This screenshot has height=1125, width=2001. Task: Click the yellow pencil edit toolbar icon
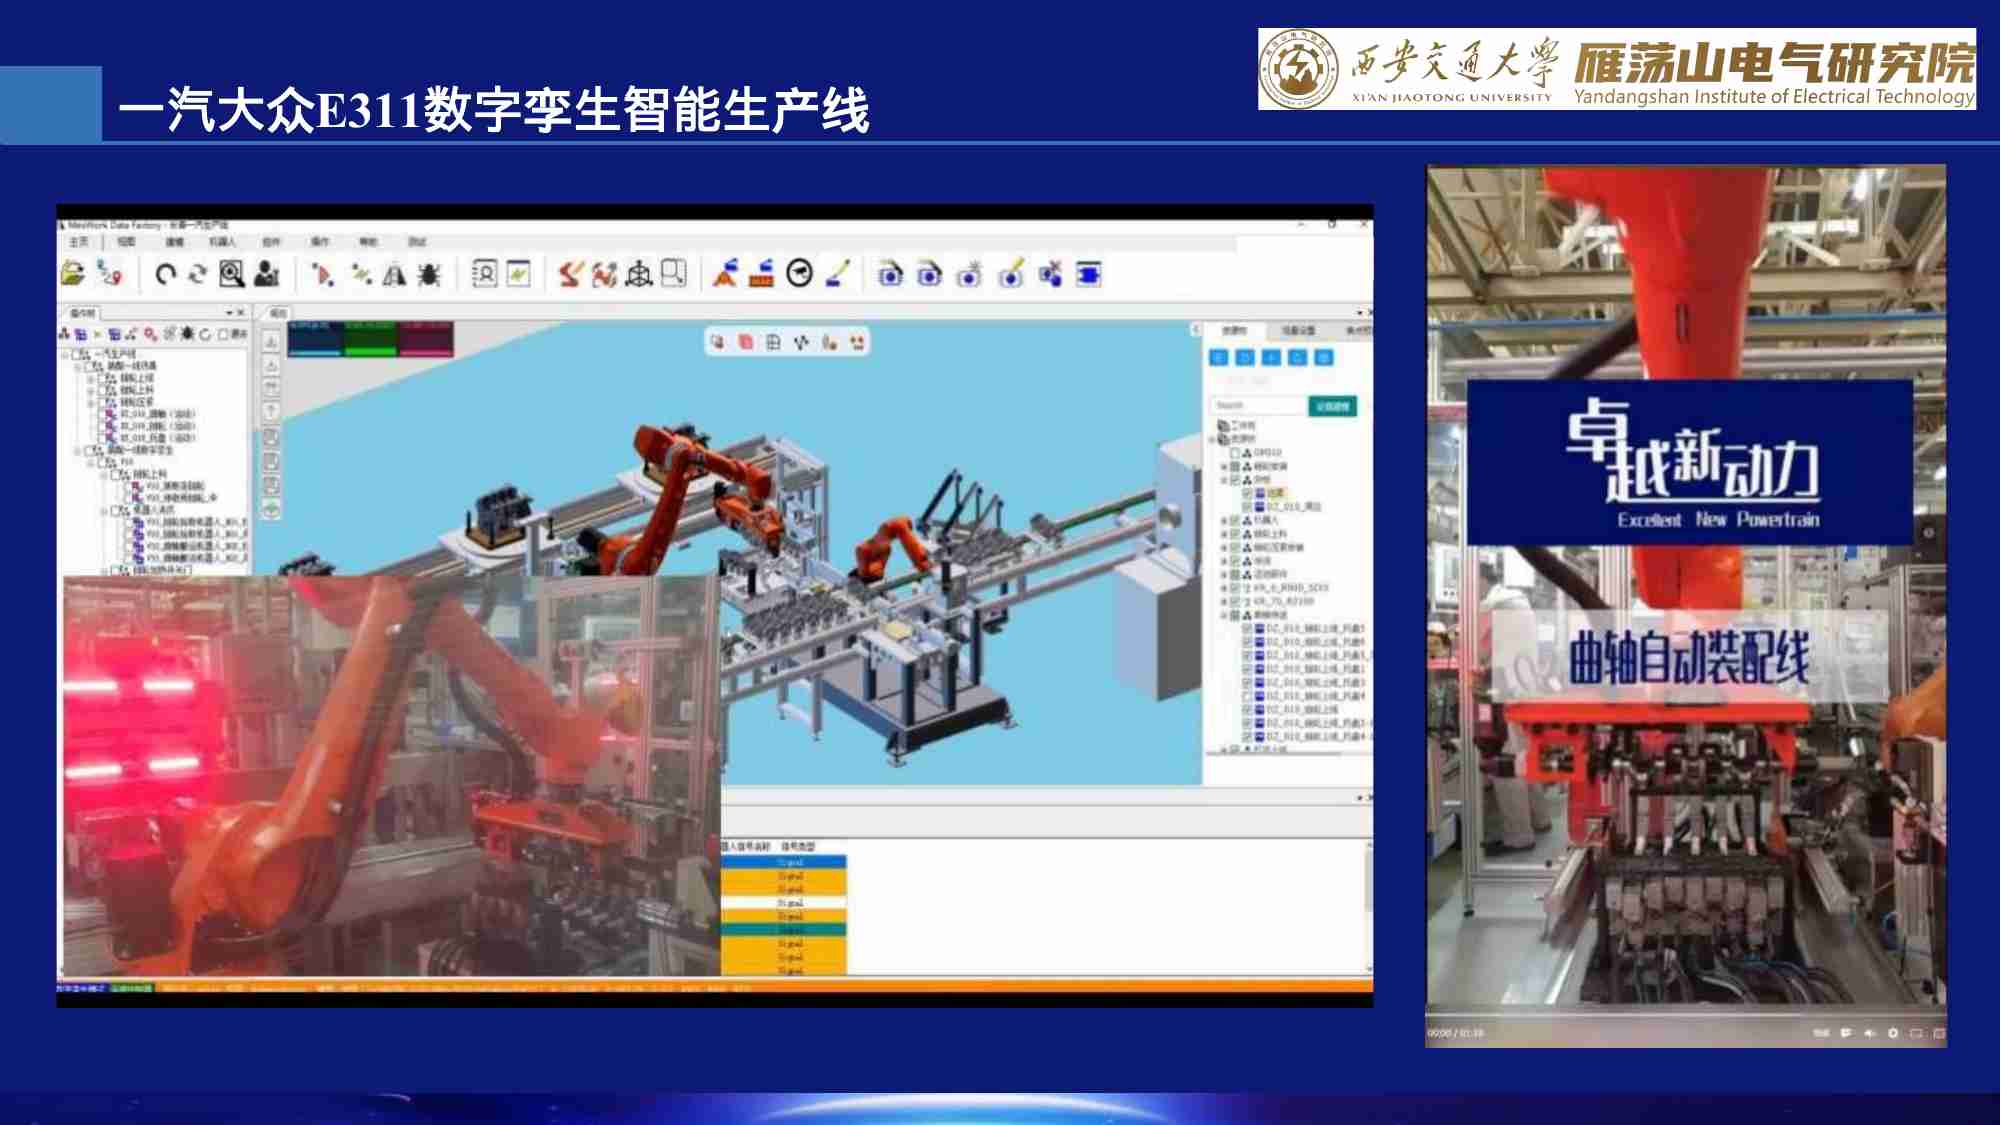click(838, 273)
